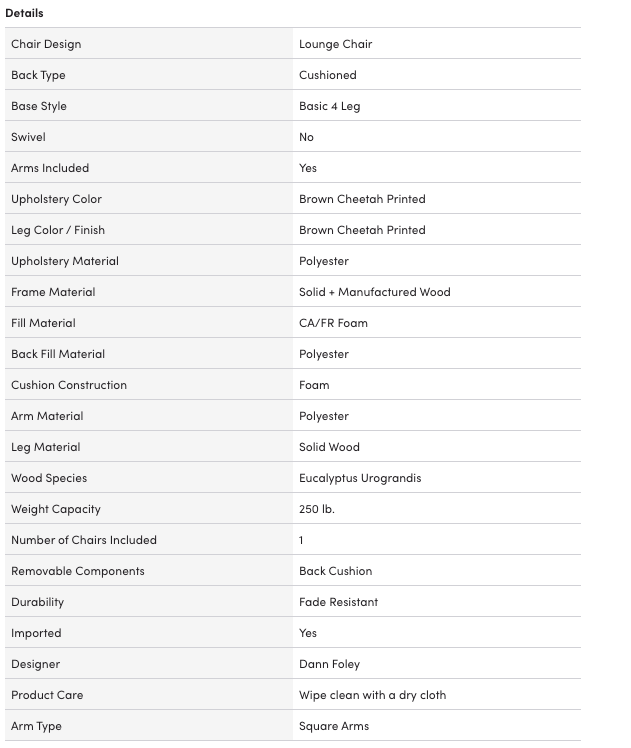Click the Basic 4 Leg value
Image resolution: width=631 pixels, height=748 pixels.
point(329,106)
